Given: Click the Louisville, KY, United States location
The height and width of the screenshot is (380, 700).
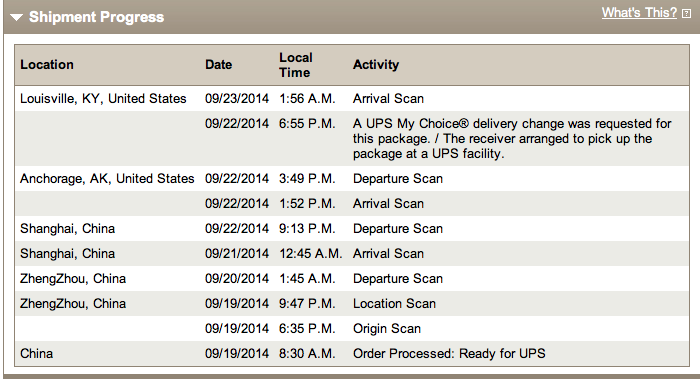Looking at the screenshot, I should tap(103, 99).
